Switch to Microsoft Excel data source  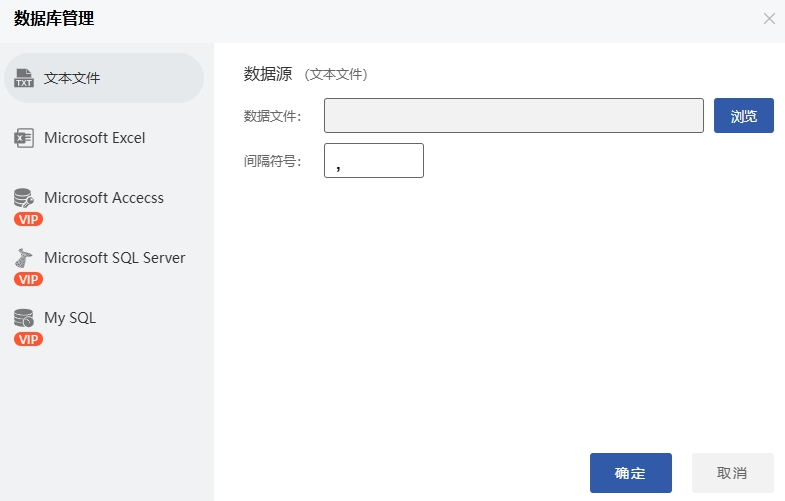pos(95,138)
